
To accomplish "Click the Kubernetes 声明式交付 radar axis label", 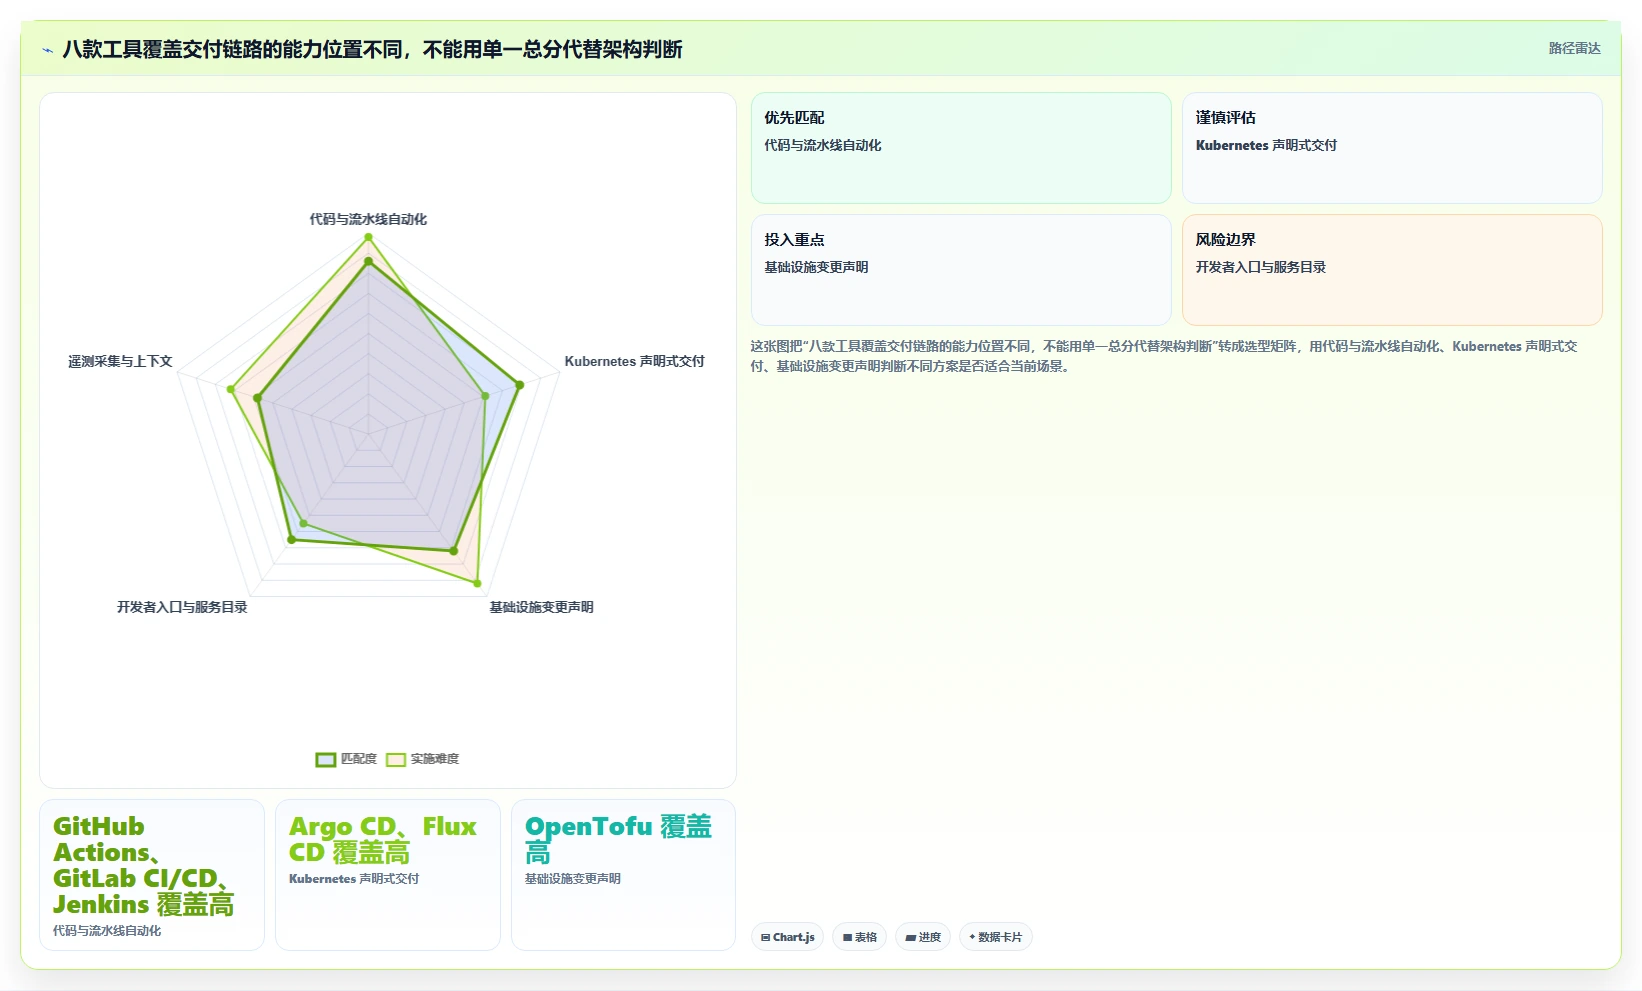I will tap(634, 361).
